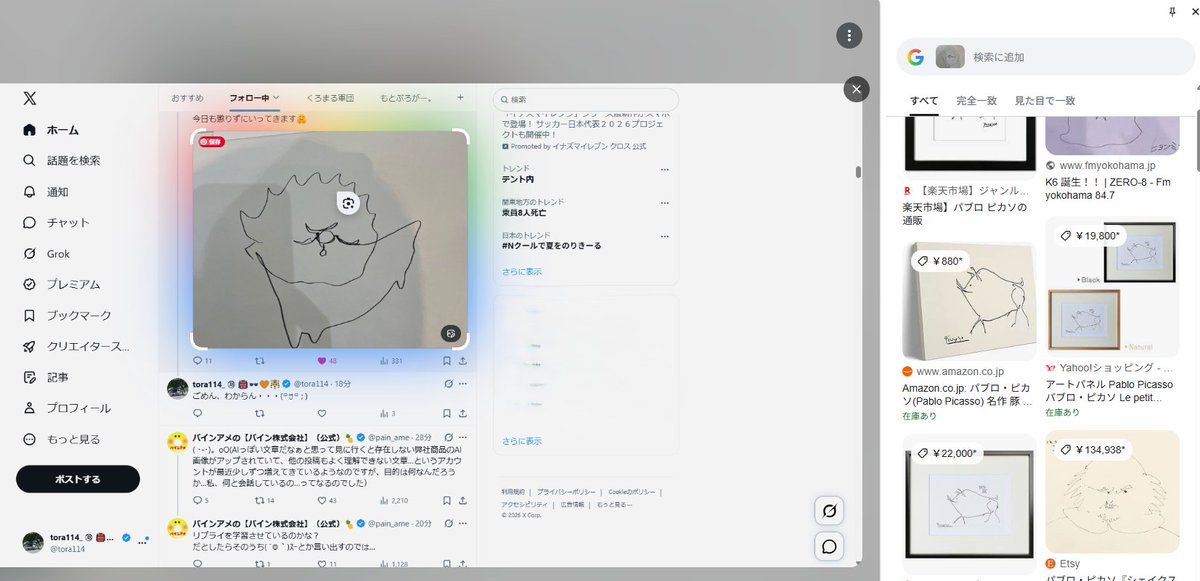The image size is (1200, 581).
Task: Select the 完全一致 results tab
Action: (x=976, y=101)
